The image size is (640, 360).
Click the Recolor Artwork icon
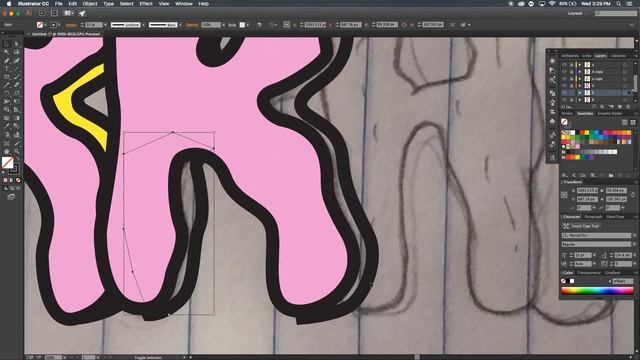(259, 25)
